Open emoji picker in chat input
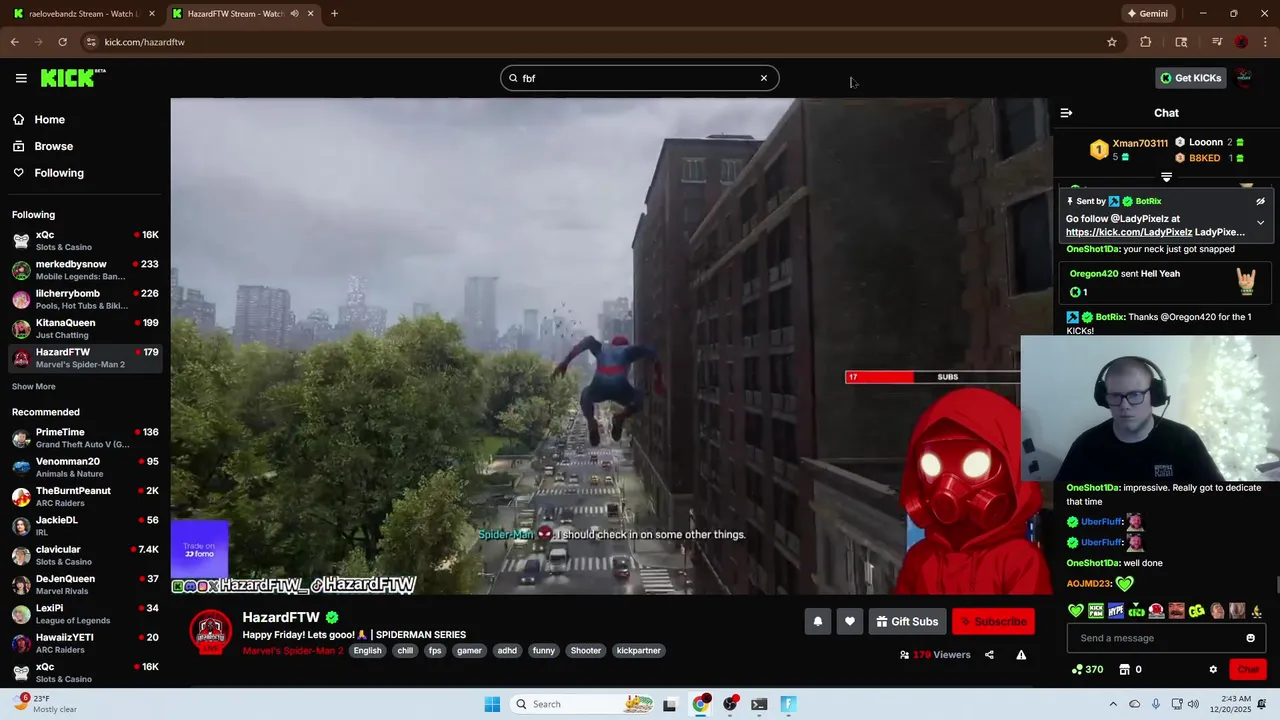1280x720 pixels. (x=1250, y=638)
